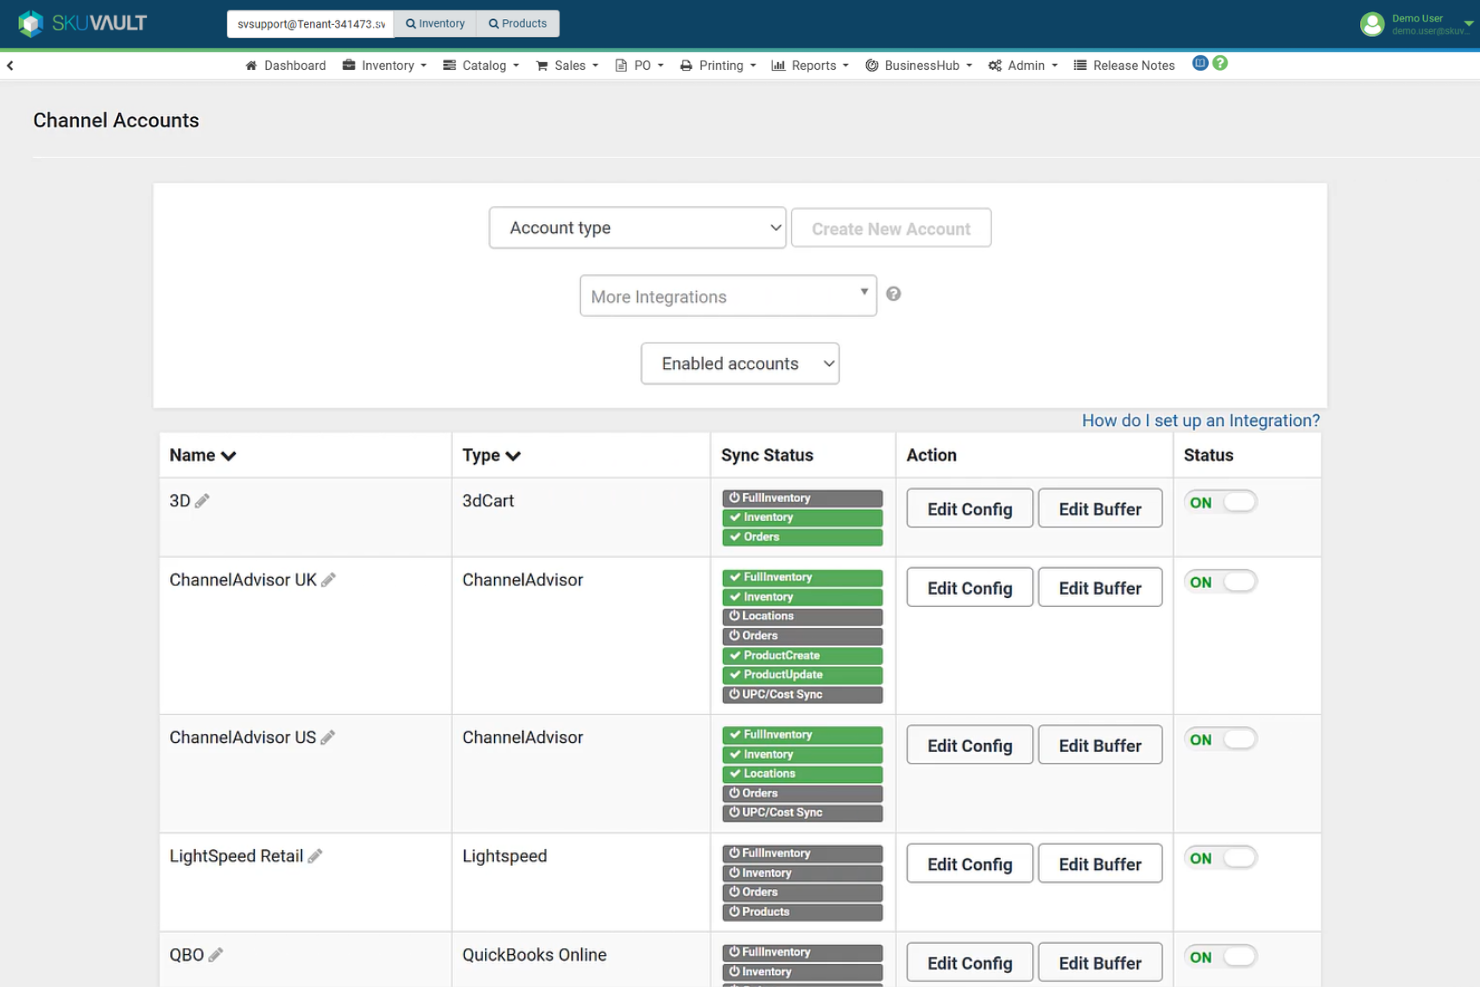The height and width of the screenshot is (987, 1480).
Task: Open the Enabled accounts filter dropdown
Action: pos(740,363)
